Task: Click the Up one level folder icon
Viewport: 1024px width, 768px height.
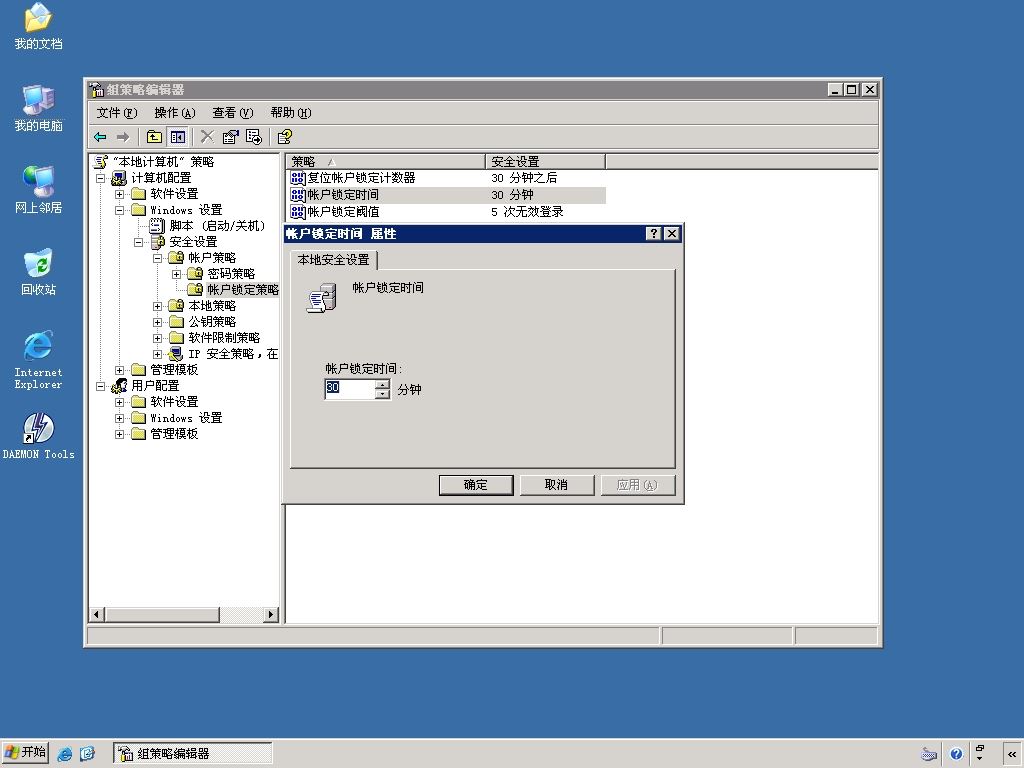Action: point(154,136)
